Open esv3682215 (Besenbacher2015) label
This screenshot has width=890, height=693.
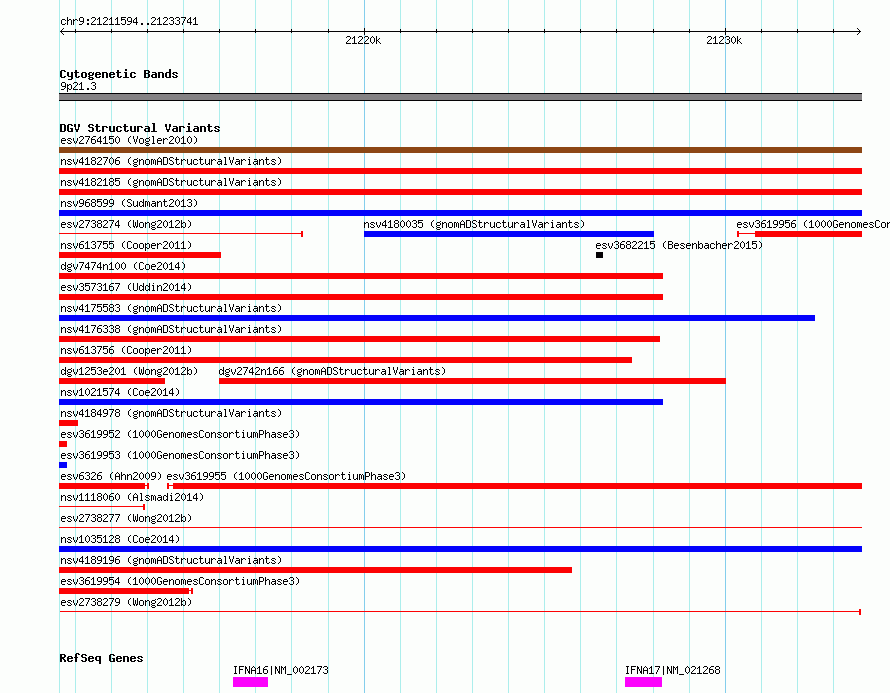(x=679, y=245)
